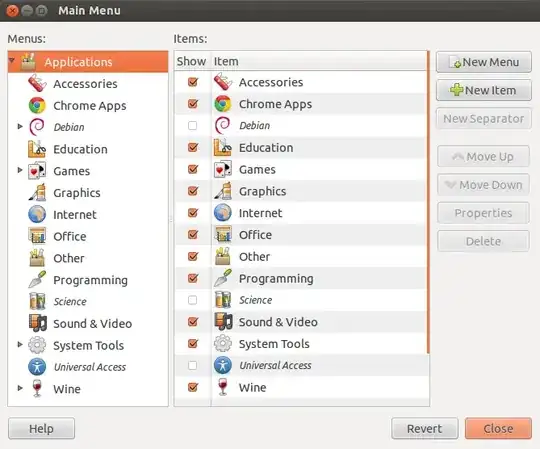Click the Move Down button
The width and height of the screenshot is (540, 449).
click(484, 185)
